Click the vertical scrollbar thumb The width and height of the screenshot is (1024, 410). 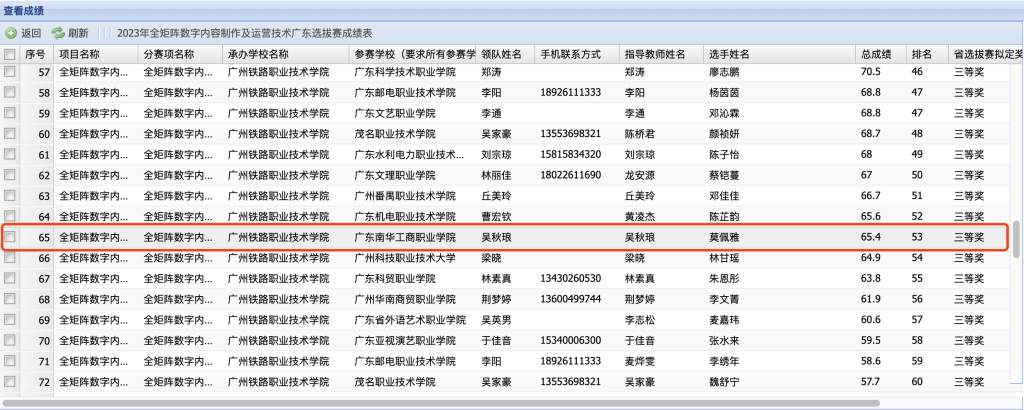click(x=1017, y=239)
